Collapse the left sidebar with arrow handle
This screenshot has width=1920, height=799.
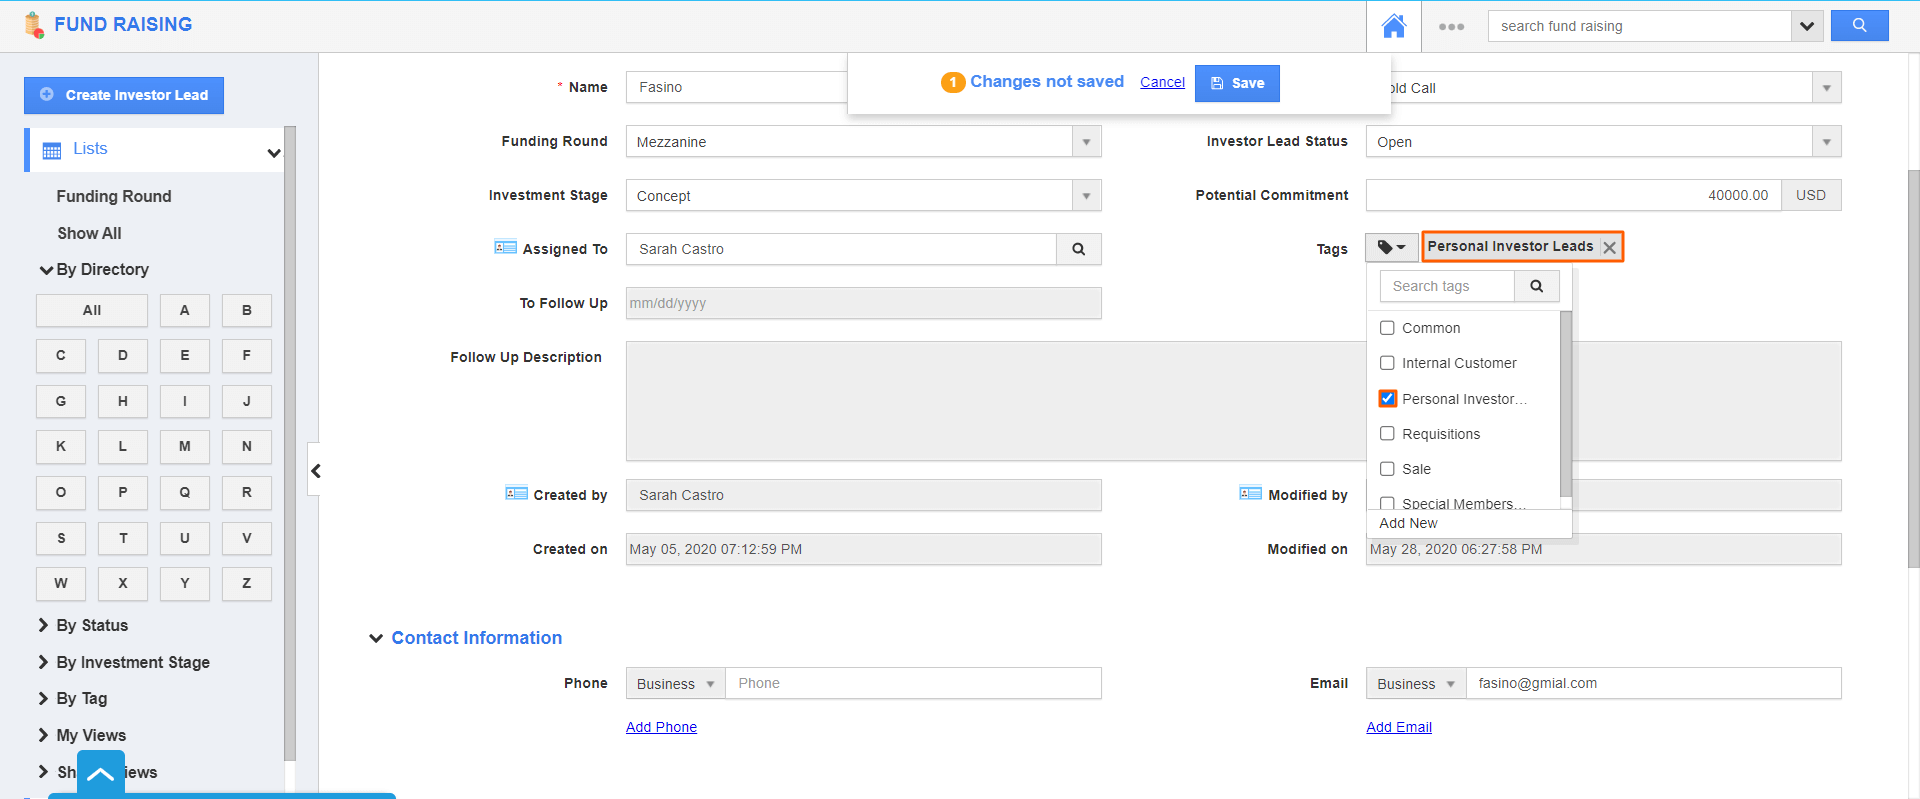(315, 471)
